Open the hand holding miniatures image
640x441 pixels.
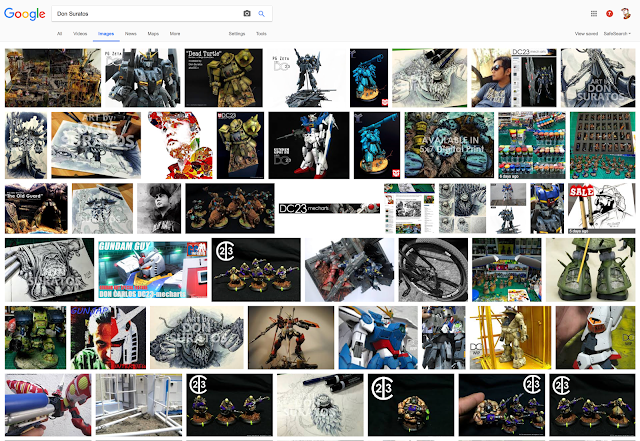coord(502,405)
